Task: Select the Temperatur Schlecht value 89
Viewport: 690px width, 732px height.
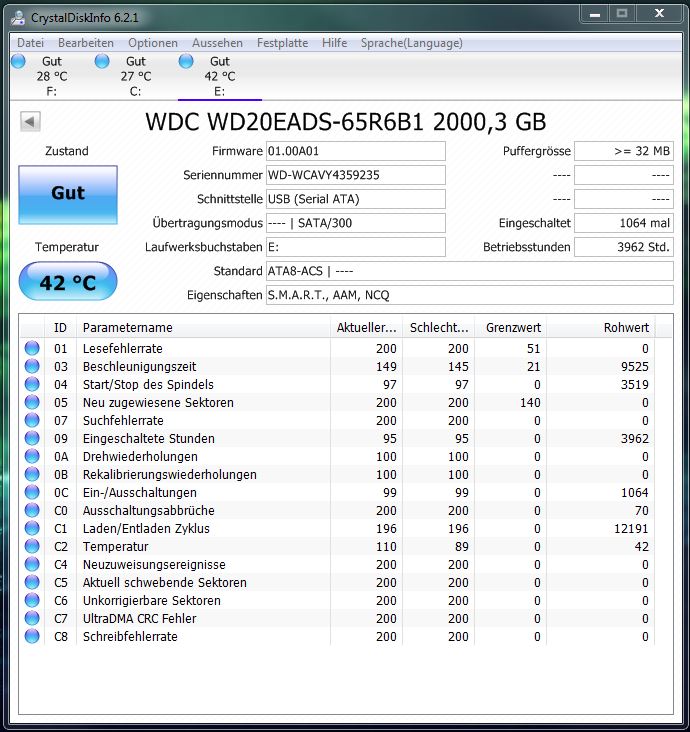Action: pyautogui.click(x=462, y=547)
